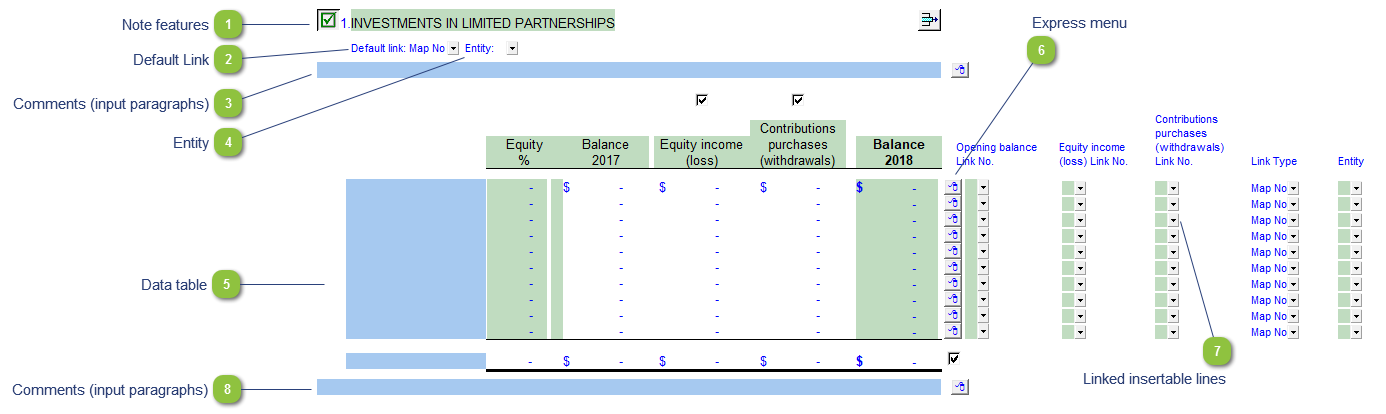The image size is (1386, 414).
Task: Expand the Entity dropdown under the title
Action: (x=513, y=48)
